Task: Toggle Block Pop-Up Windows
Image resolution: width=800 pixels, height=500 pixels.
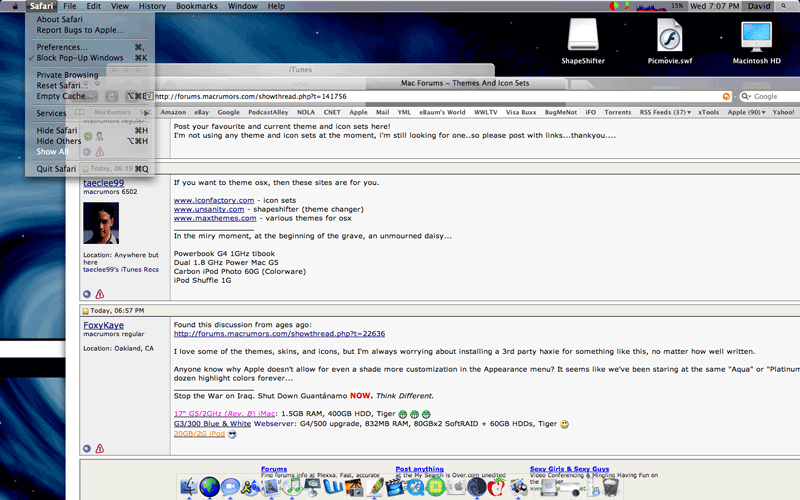Action: (90, 58)
